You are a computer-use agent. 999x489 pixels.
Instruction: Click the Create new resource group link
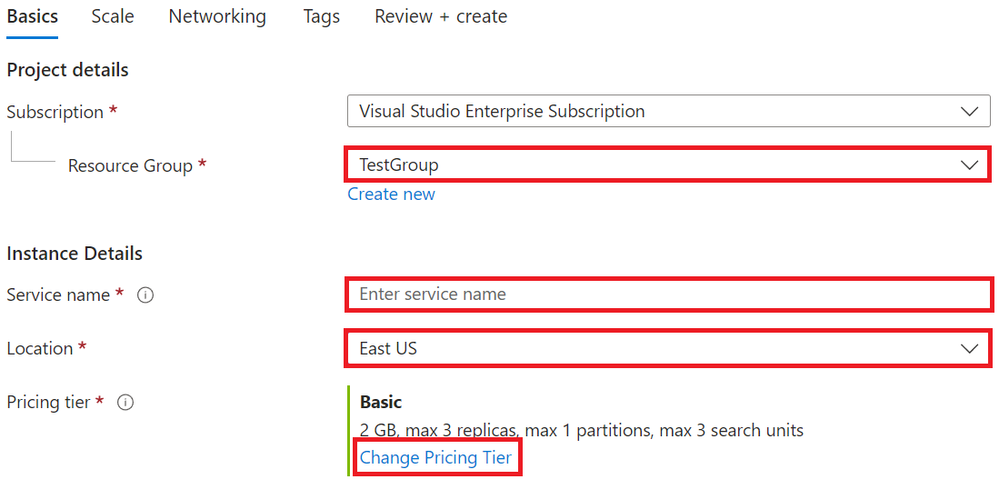[x=391, y=194]
